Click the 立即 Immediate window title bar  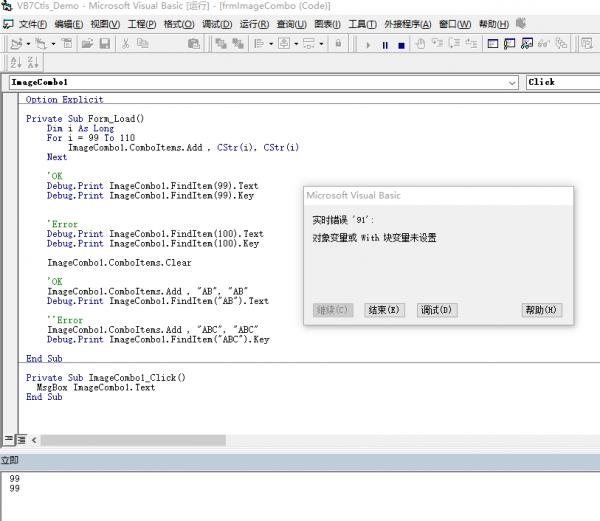click(x=300, y=460)
